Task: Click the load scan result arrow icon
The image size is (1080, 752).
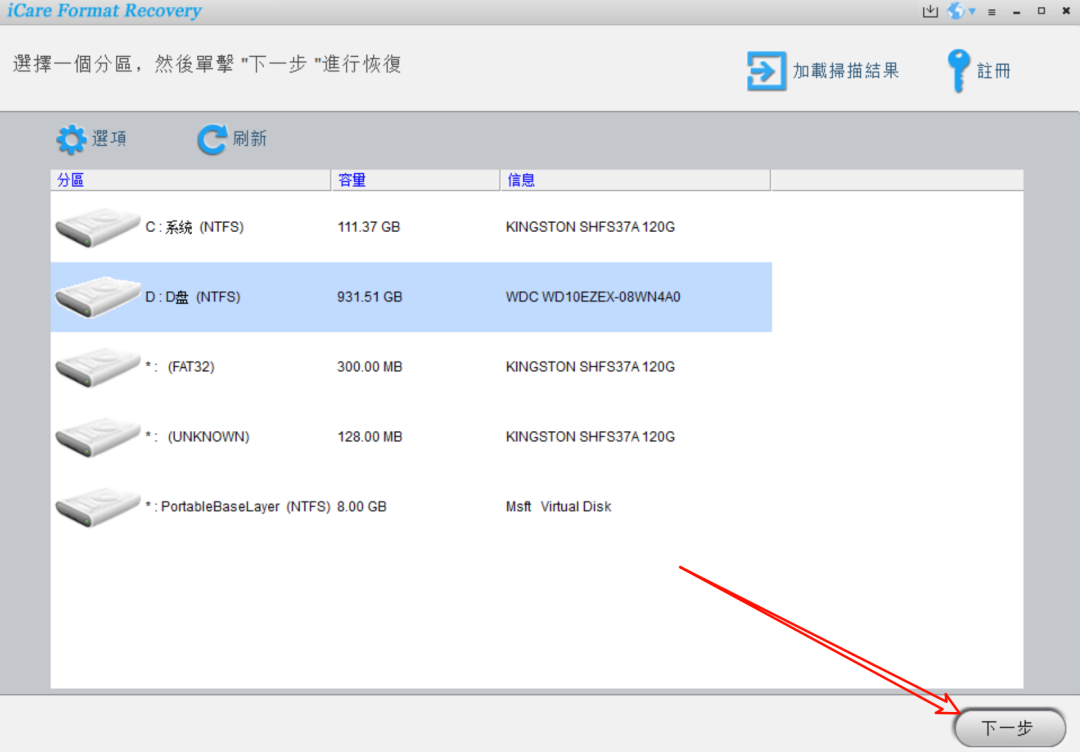Action: 766,71
